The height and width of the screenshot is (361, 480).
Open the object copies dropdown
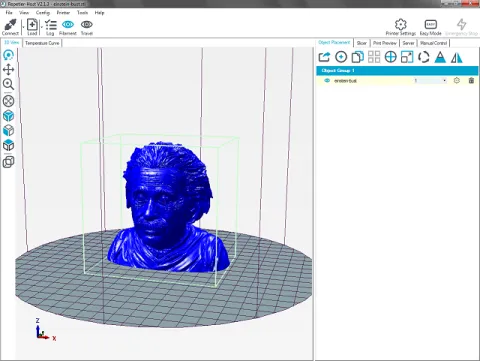click(430, 80)
